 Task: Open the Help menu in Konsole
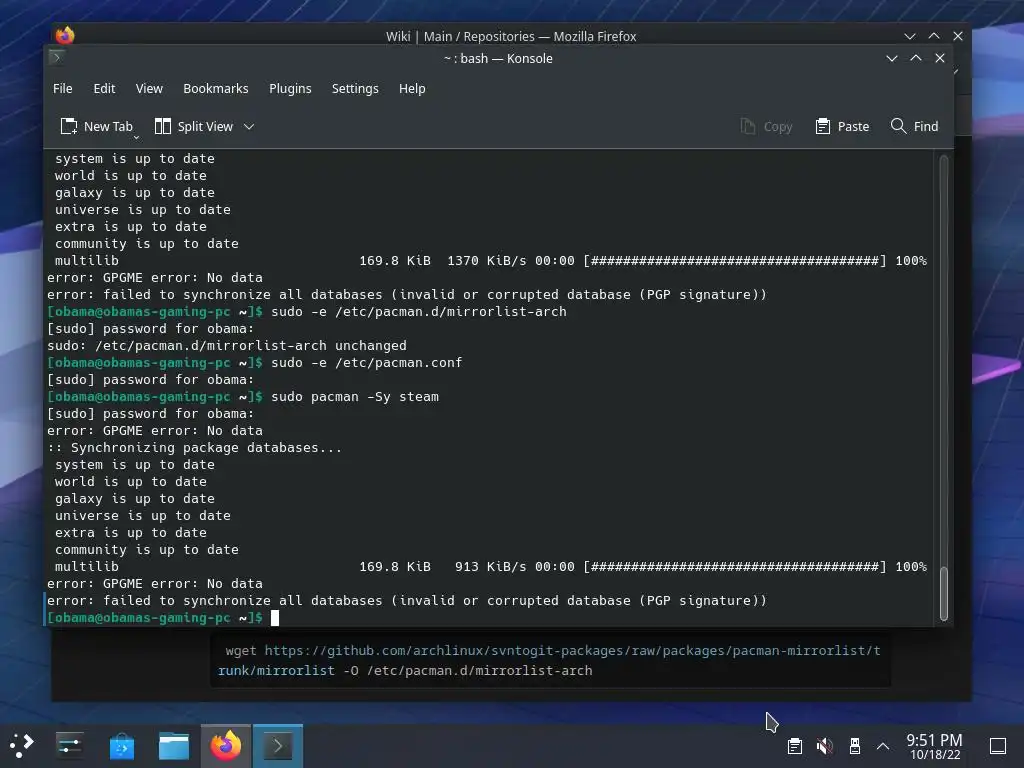pos(412,88)
